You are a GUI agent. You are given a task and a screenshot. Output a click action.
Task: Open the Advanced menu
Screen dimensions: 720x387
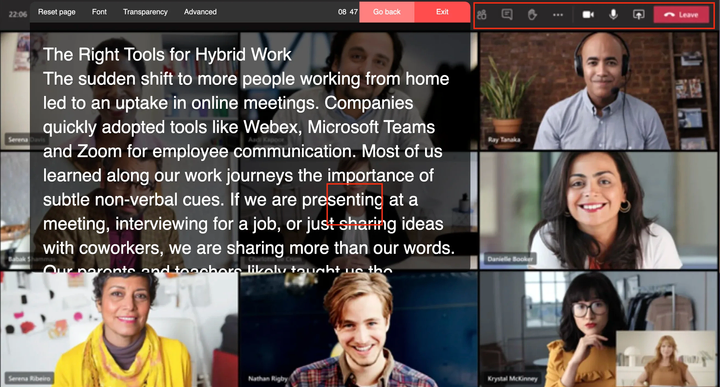coord(200,12)
